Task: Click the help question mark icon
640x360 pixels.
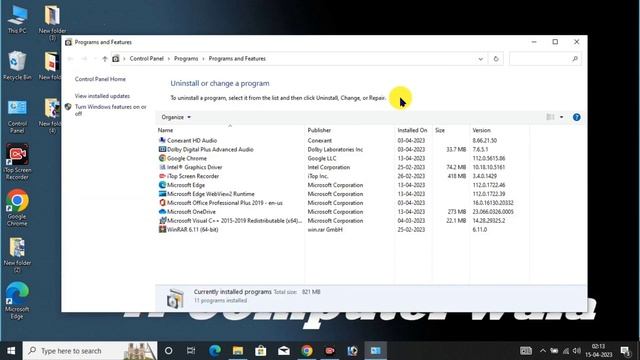Action: click(x=576, y=117)
